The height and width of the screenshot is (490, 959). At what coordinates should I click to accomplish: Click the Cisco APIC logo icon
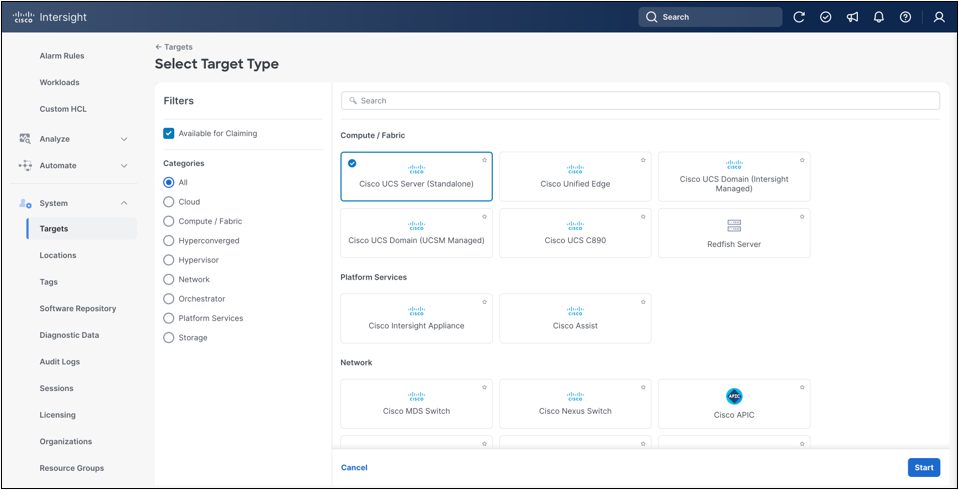point(734,396)
